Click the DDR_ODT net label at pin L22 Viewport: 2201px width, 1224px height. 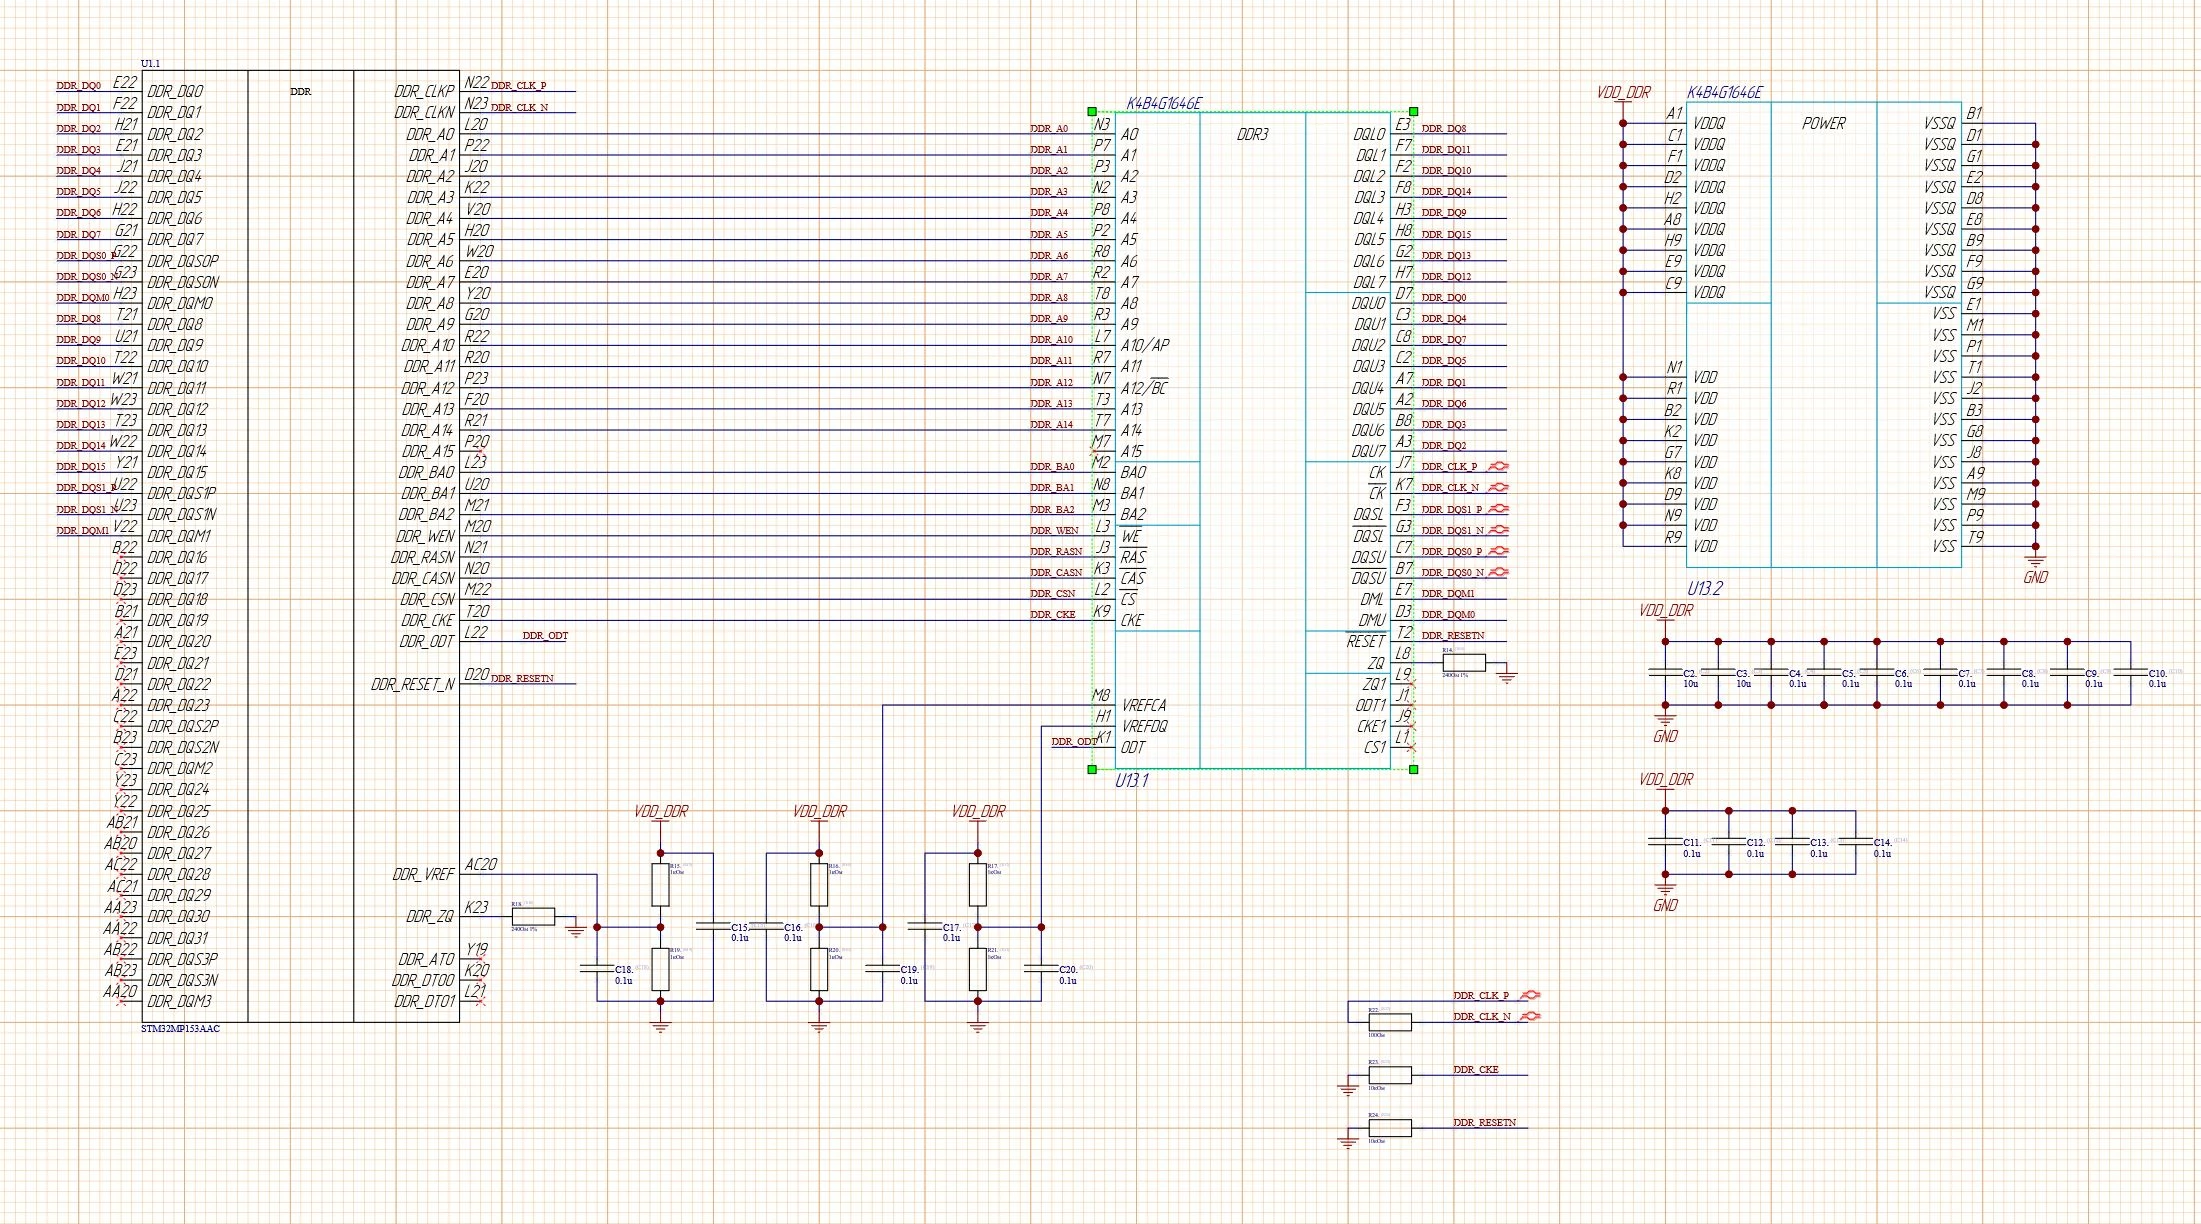(545, 636)
